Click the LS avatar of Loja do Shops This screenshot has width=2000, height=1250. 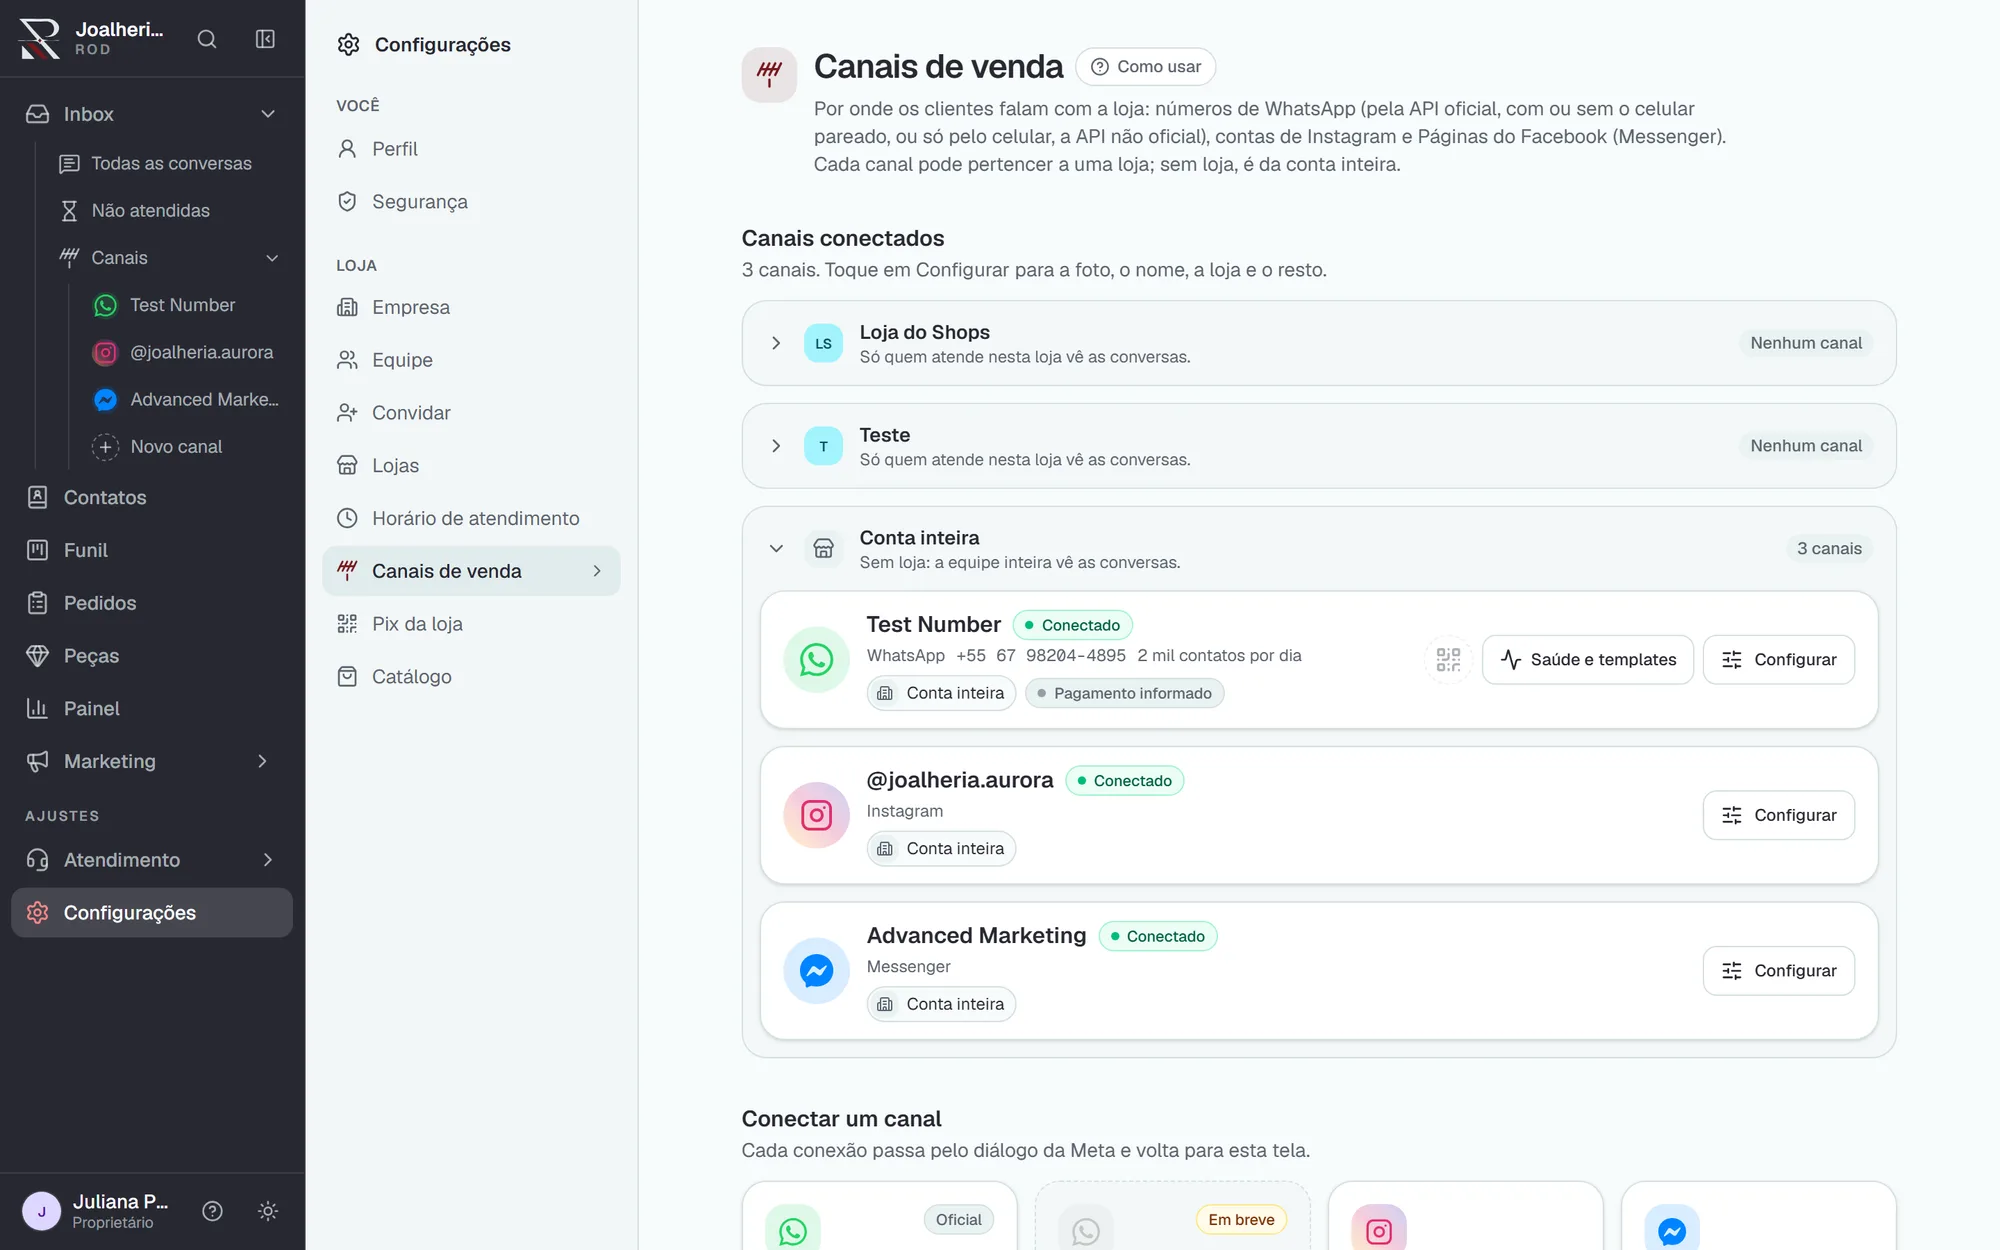tap(823, 343)
